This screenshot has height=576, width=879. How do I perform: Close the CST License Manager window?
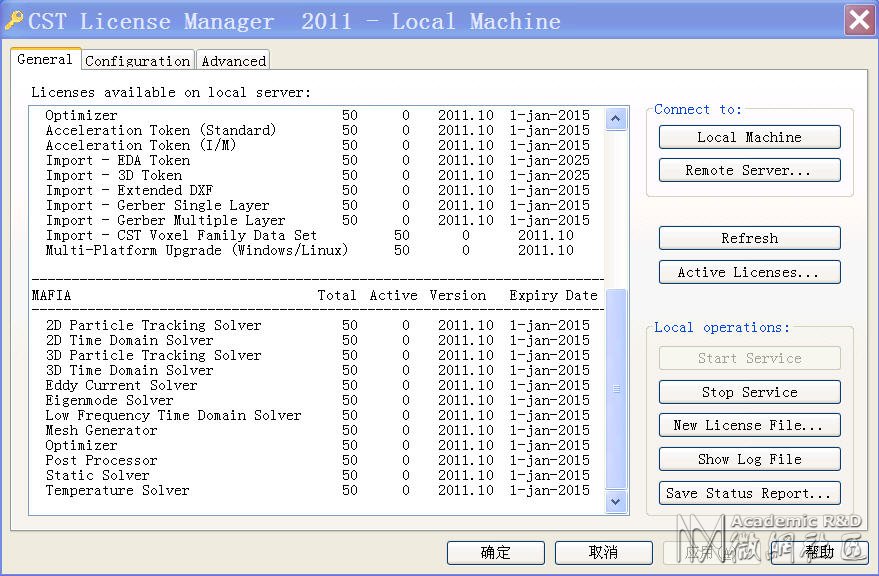[859, 20]
